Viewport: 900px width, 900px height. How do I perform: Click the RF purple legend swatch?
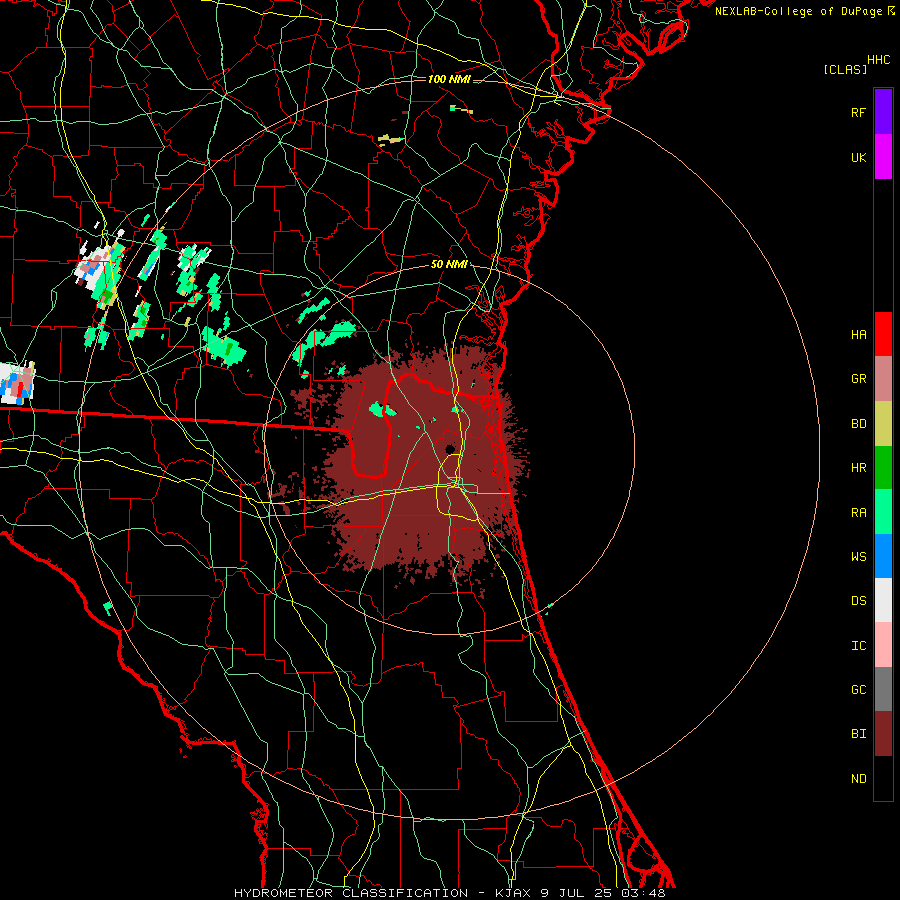click(883, 112)
